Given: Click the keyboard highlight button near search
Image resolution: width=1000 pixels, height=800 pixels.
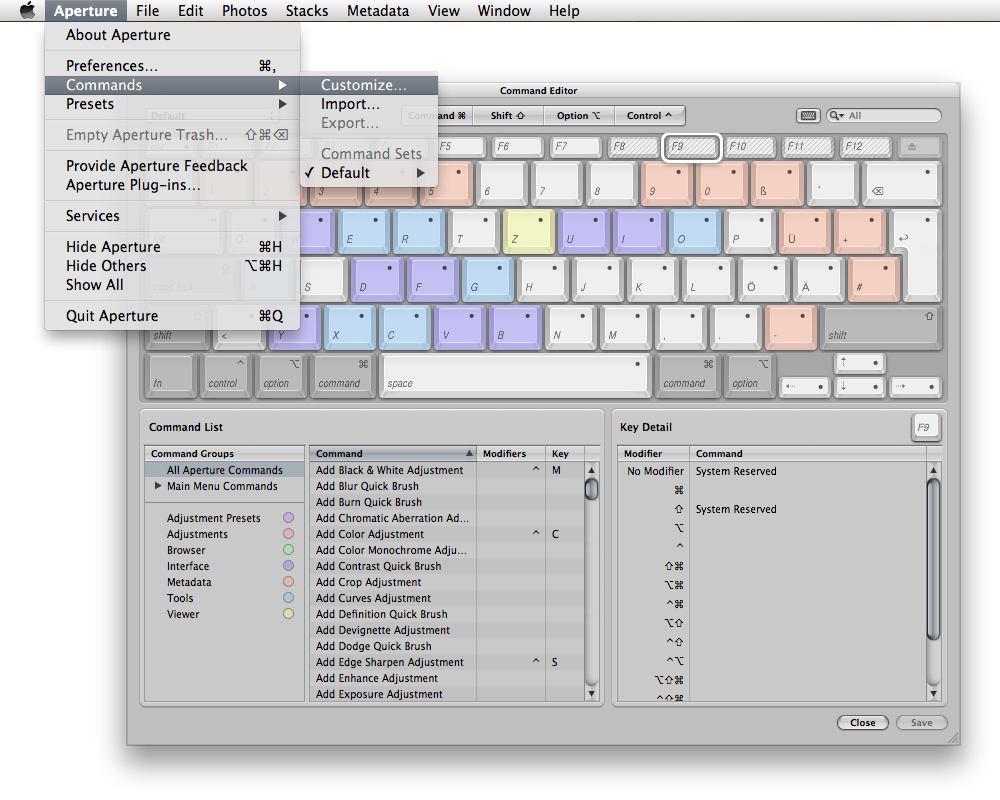Looking at the screenshot, I should 808,115.
